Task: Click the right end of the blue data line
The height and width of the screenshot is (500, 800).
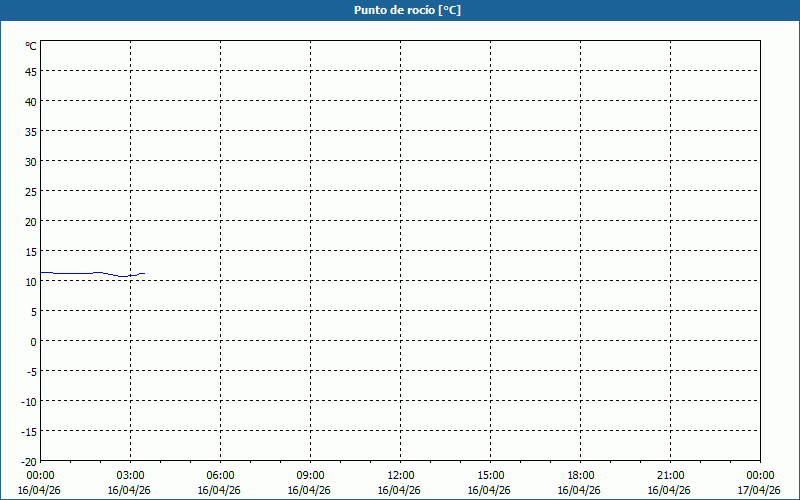Action: coord(144,273)
